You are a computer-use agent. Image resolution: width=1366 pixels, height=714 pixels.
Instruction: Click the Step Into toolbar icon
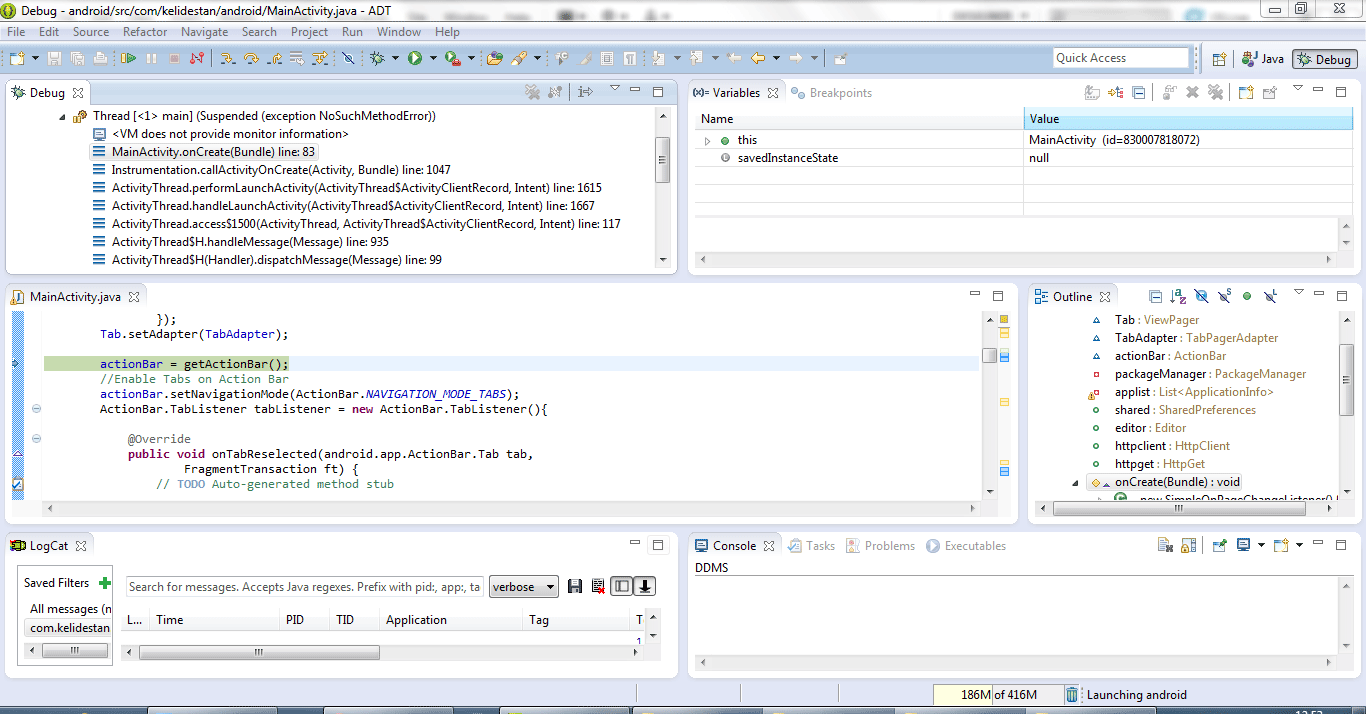click(x=227, y=58)
